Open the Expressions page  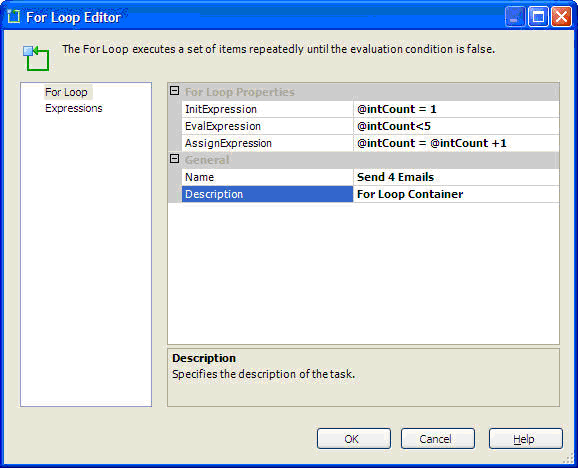(74, 108)
